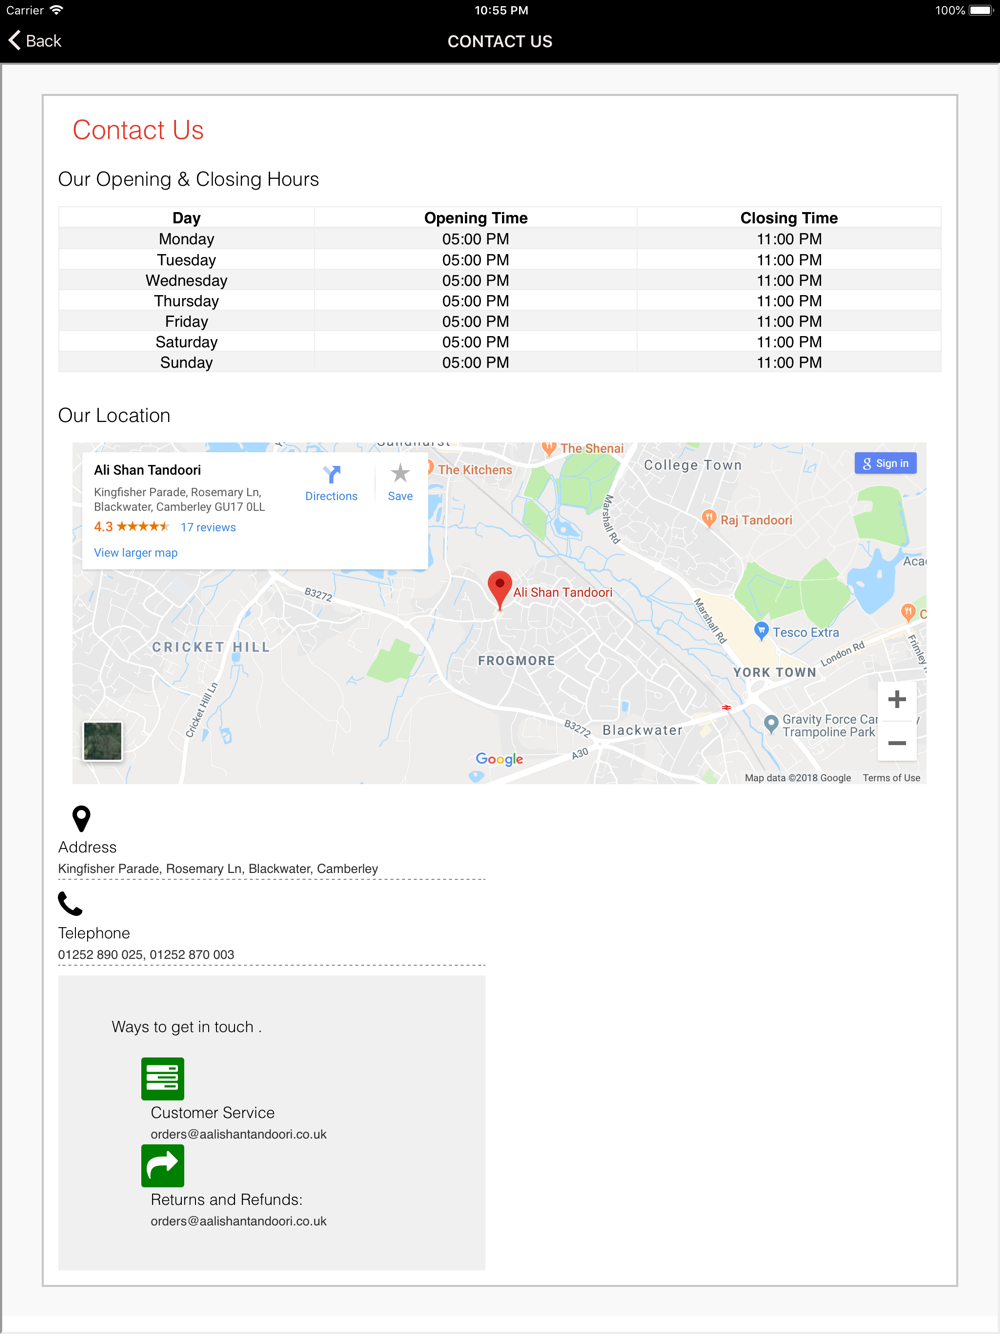
Task: Click the battery indicator in status bar
Action: click(981, 10)
